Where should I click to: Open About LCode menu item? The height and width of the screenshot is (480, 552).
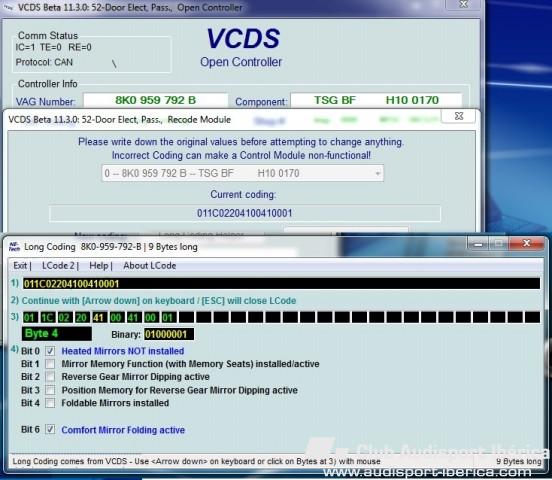click(150, 266)
